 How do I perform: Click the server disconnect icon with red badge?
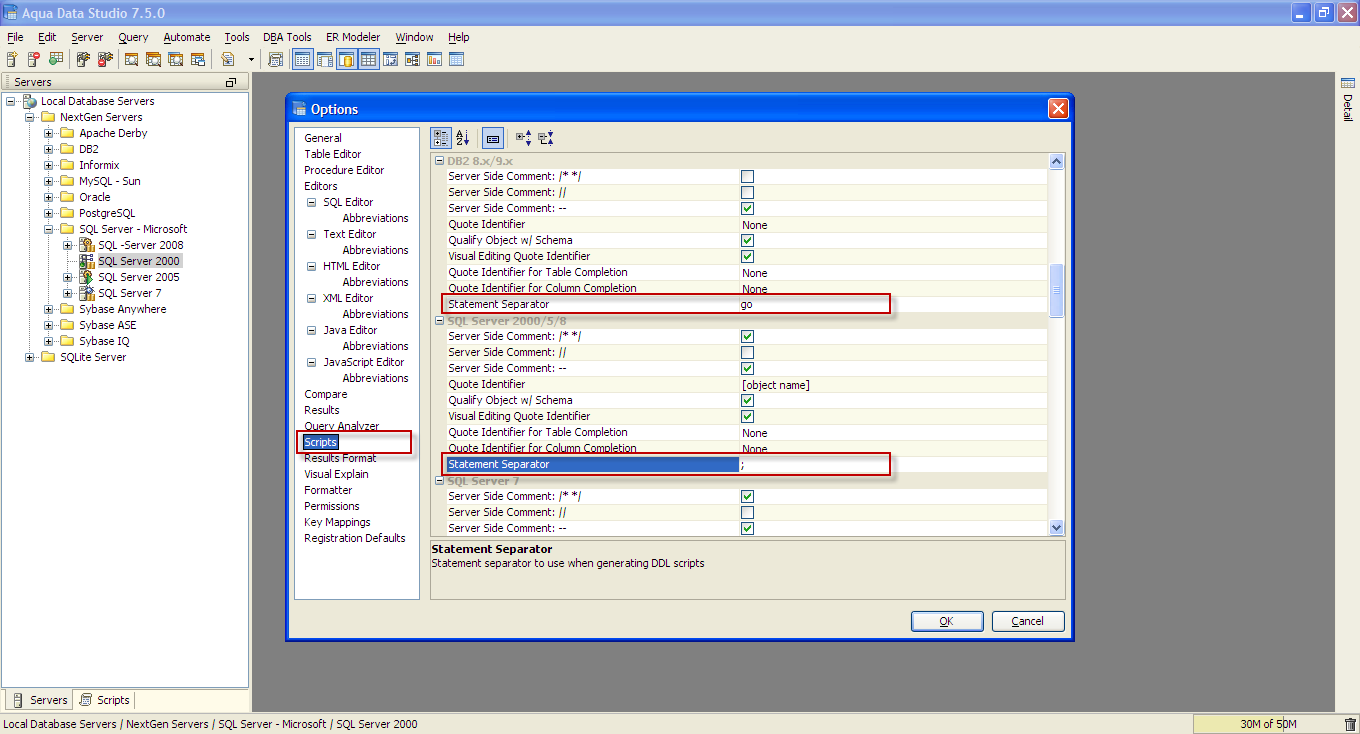104,60
